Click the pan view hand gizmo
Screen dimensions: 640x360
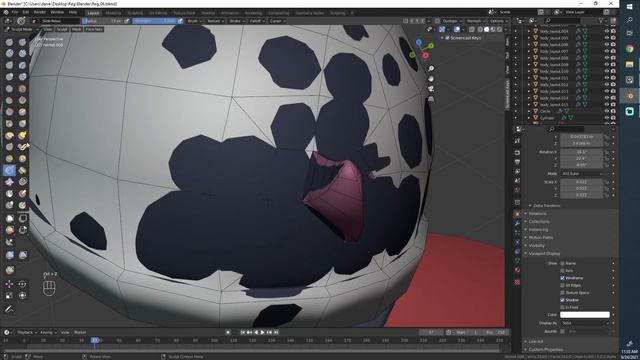pos(431,78)
